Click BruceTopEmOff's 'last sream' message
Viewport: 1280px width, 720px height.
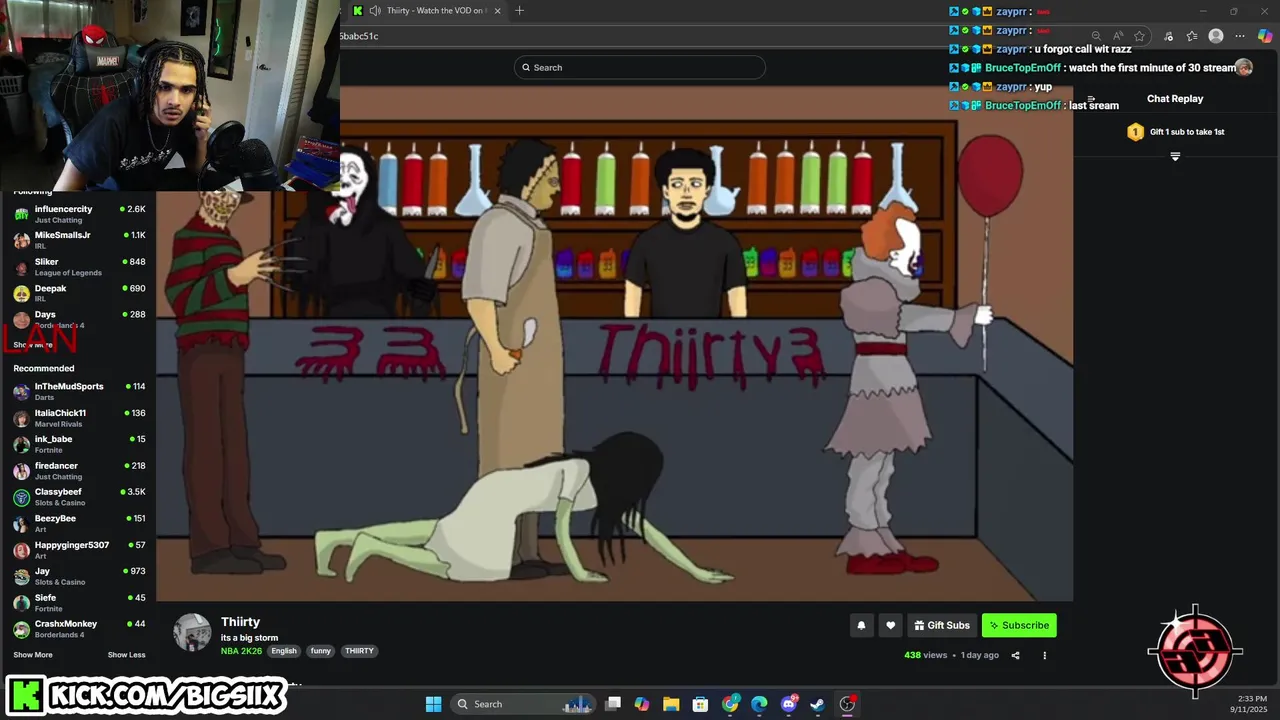[x=1094, y=105]
